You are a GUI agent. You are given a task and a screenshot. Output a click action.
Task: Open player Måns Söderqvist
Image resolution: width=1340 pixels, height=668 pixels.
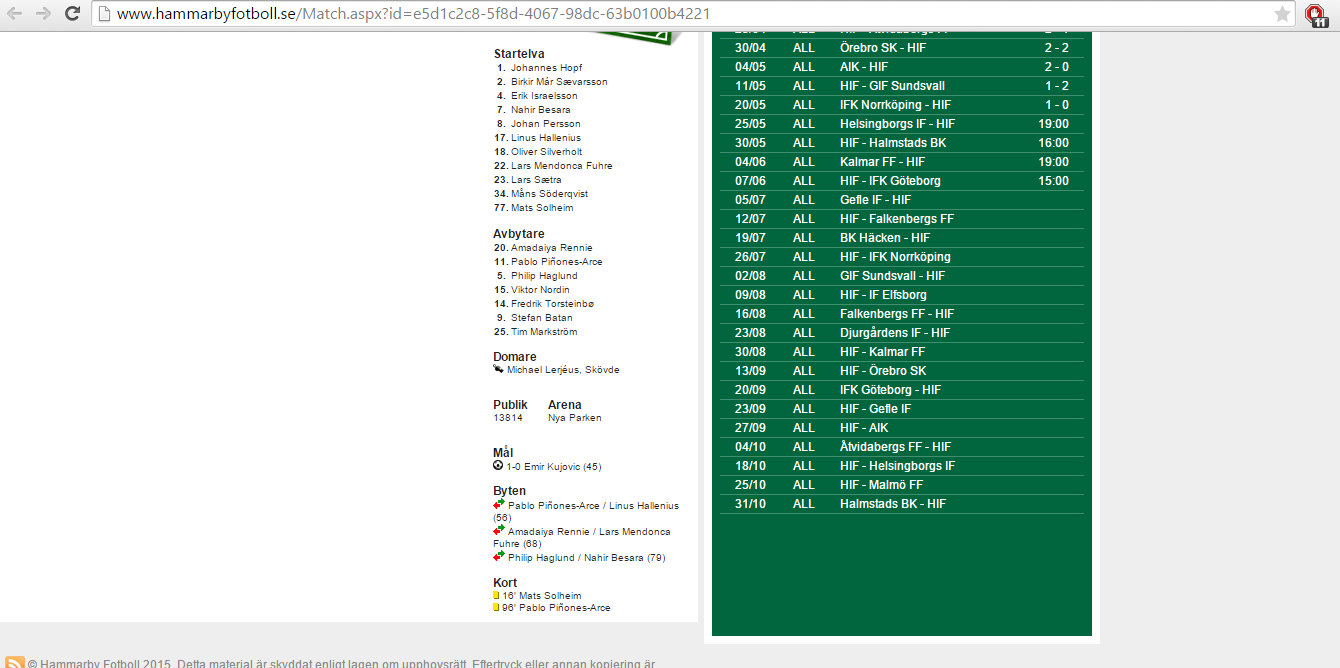pyautogui.click(x=549, y=194)
